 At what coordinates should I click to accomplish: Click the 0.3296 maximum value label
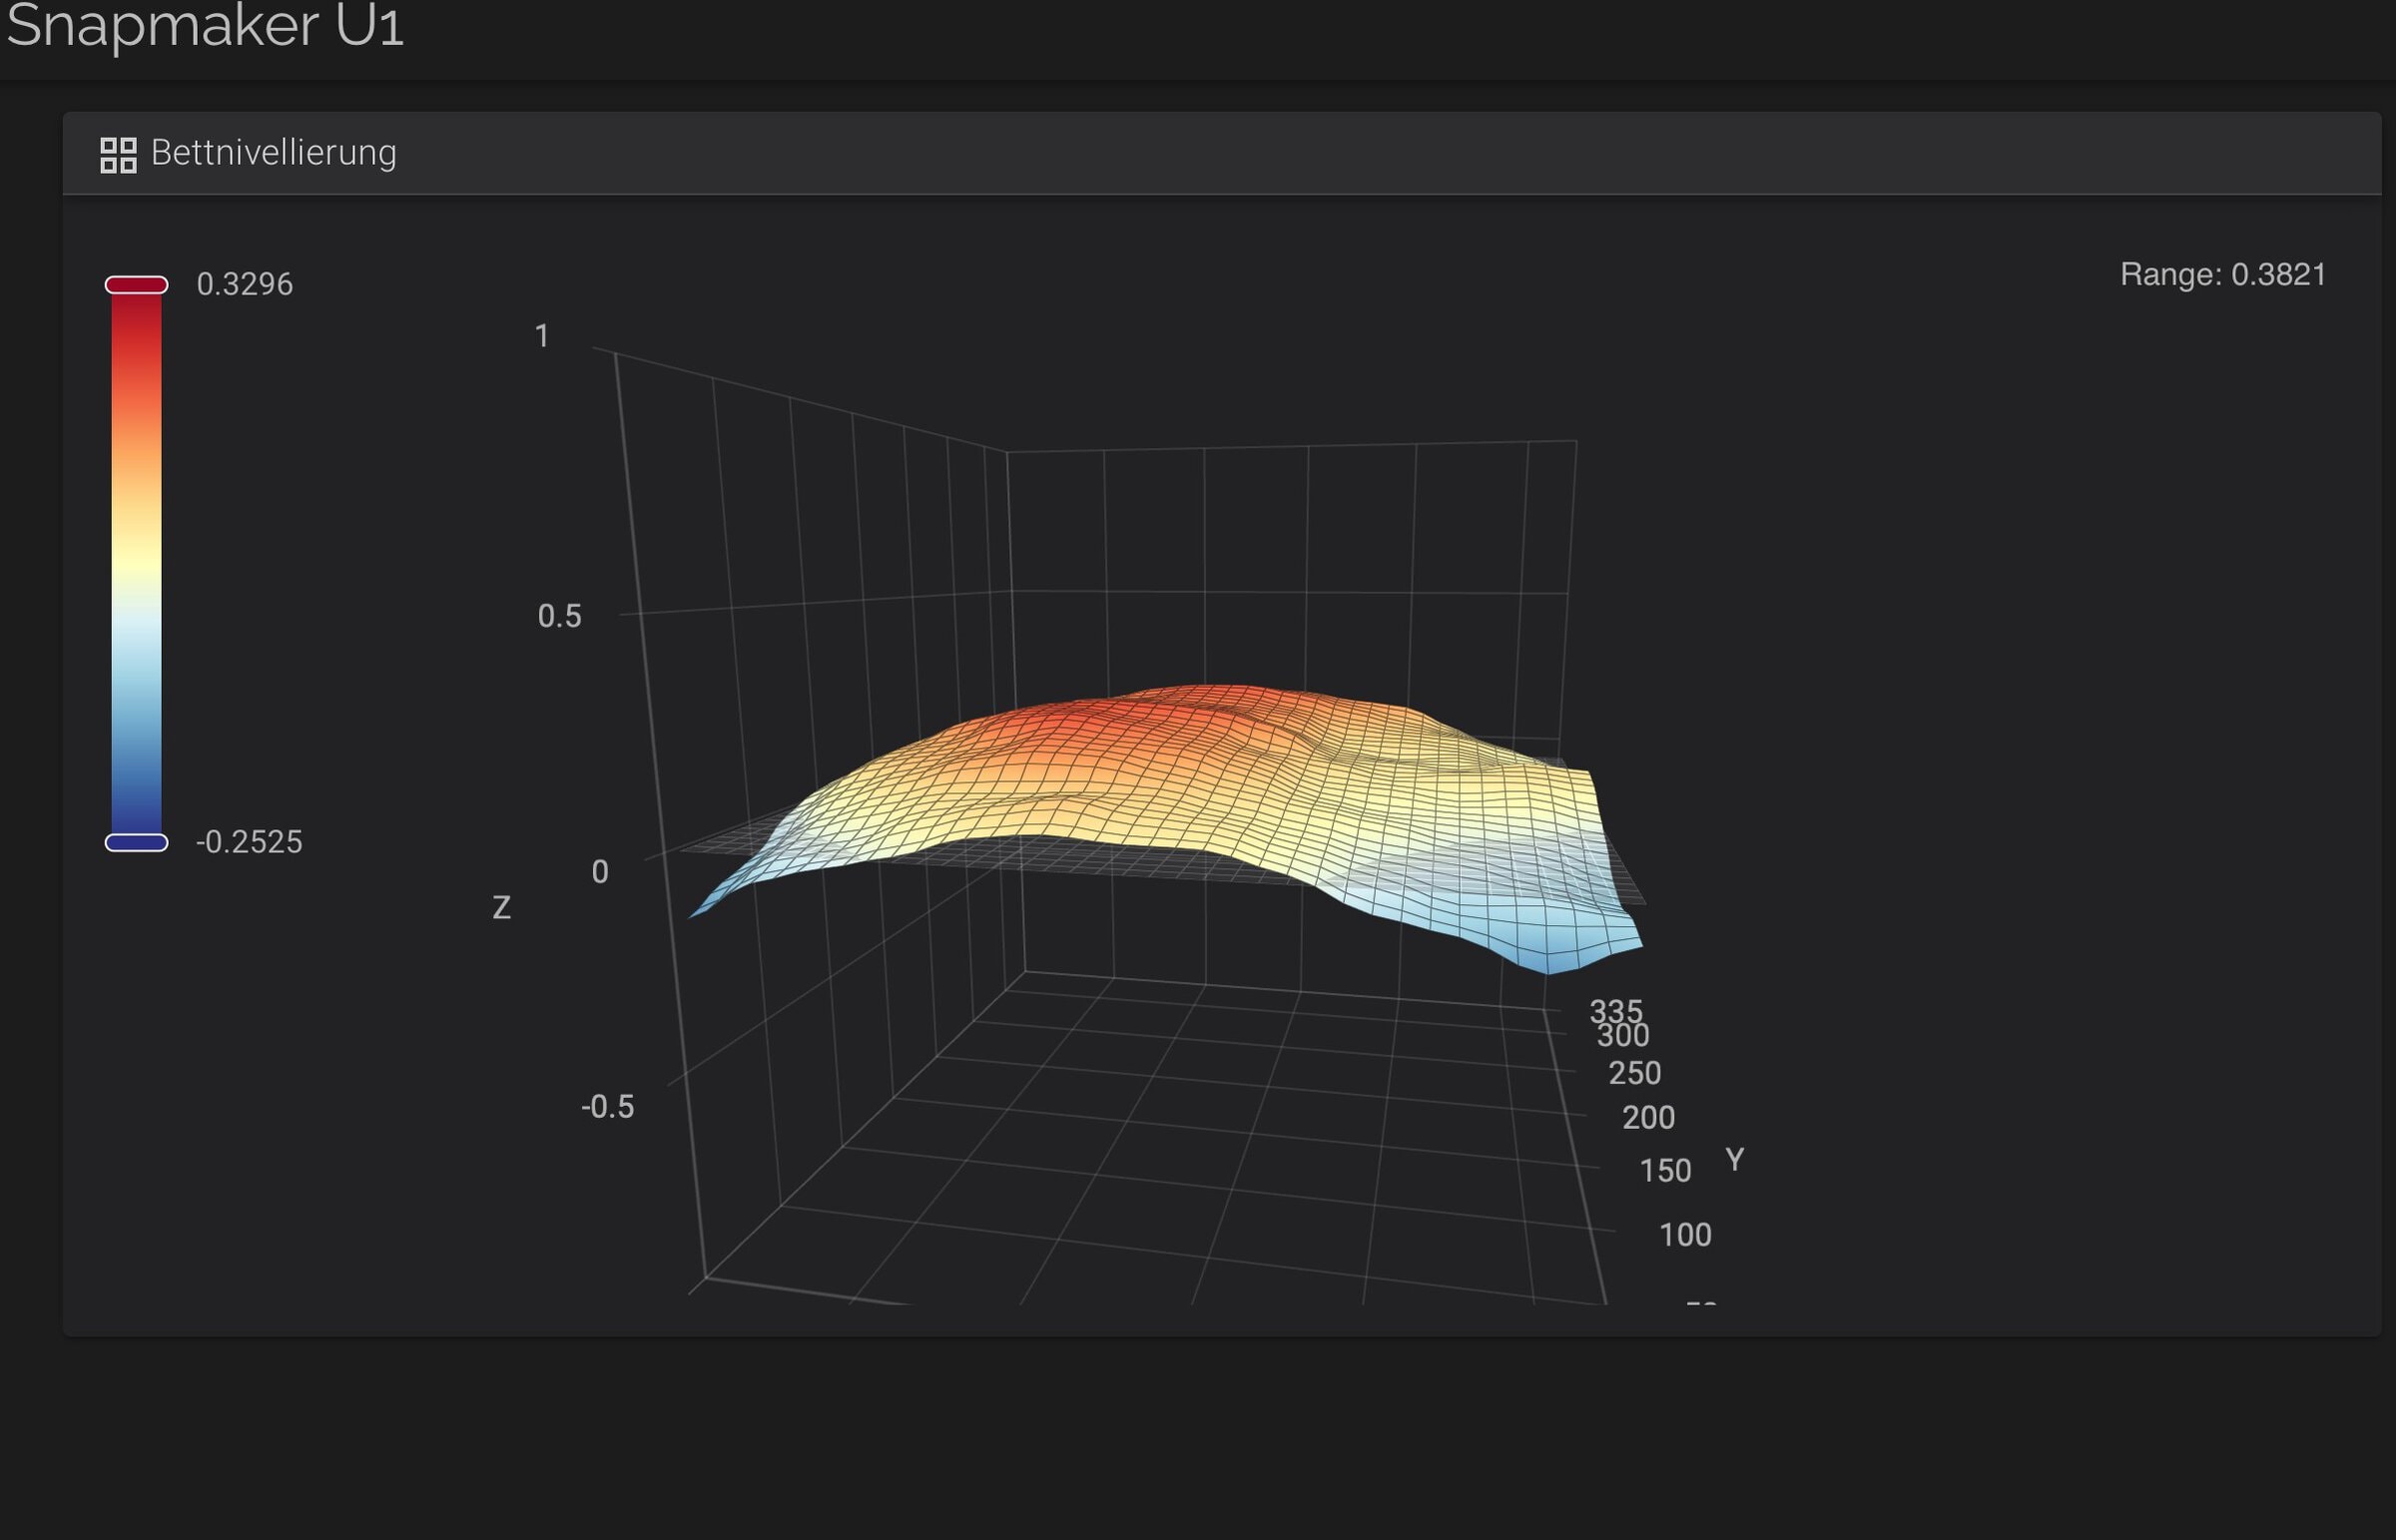244,285
